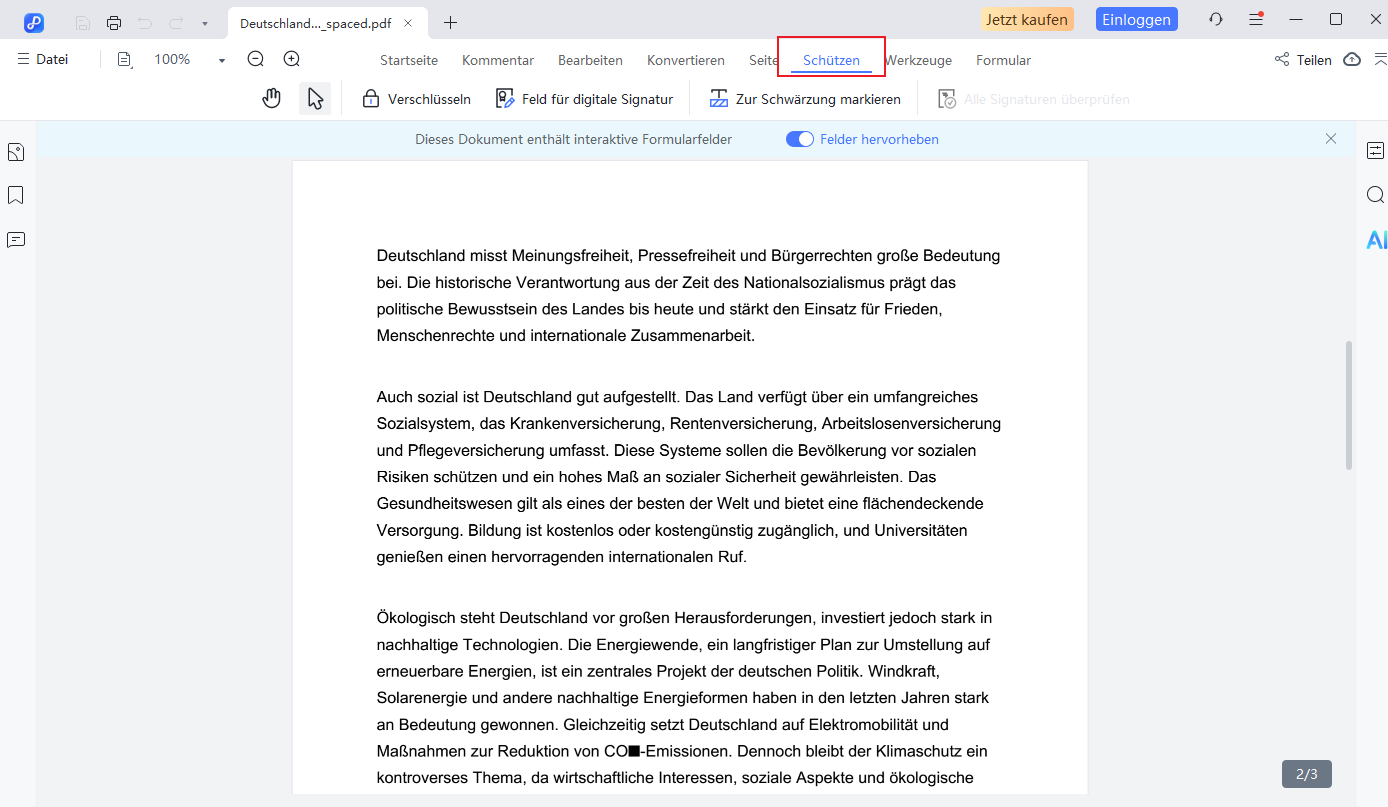Open the AI assistant panel
The width and height of the screenshot is (1388, 807).
tap(1378, 240)
